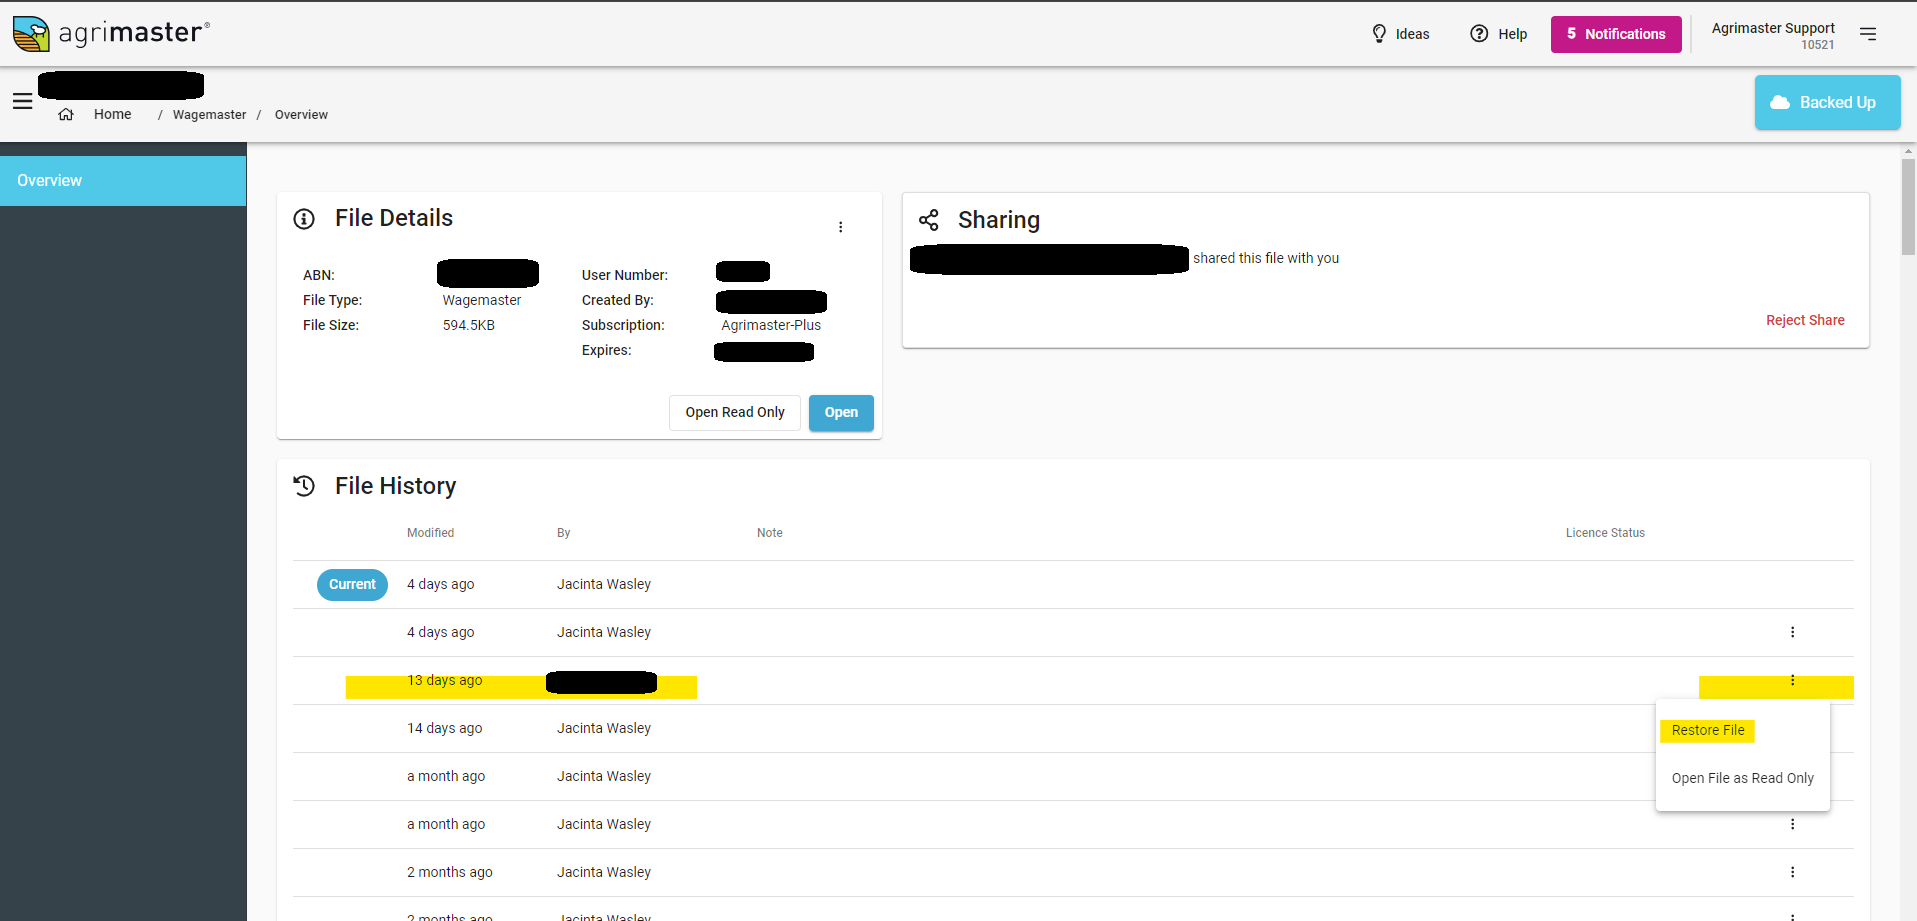
Task: Open the 5 Notifications button
Action: (x=1616, y=34)
